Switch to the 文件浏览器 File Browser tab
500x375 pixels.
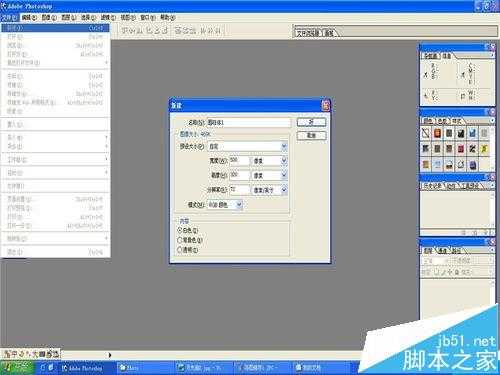coord(308,33)
